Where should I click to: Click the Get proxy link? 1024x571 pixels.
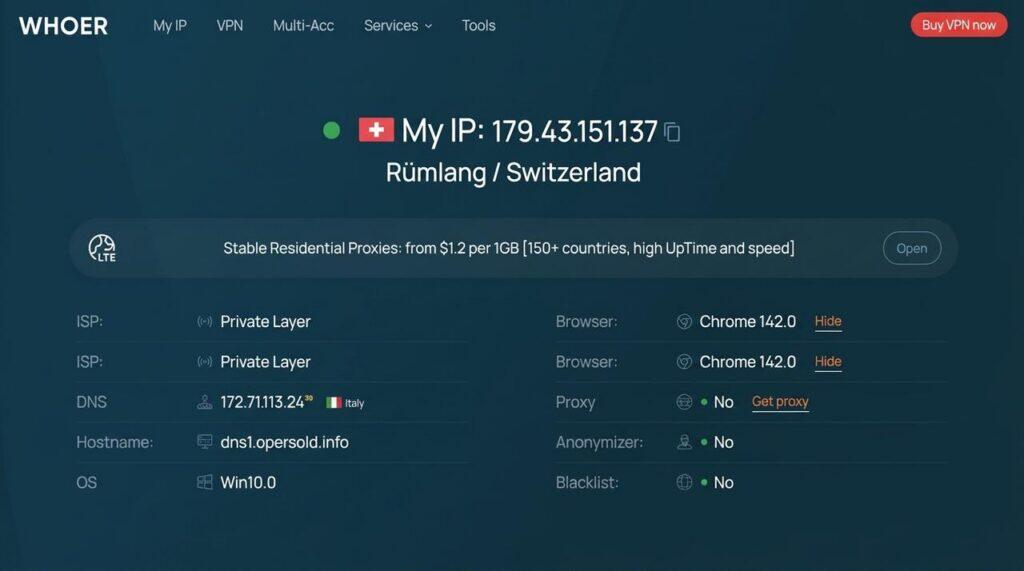tap(780, 402)
